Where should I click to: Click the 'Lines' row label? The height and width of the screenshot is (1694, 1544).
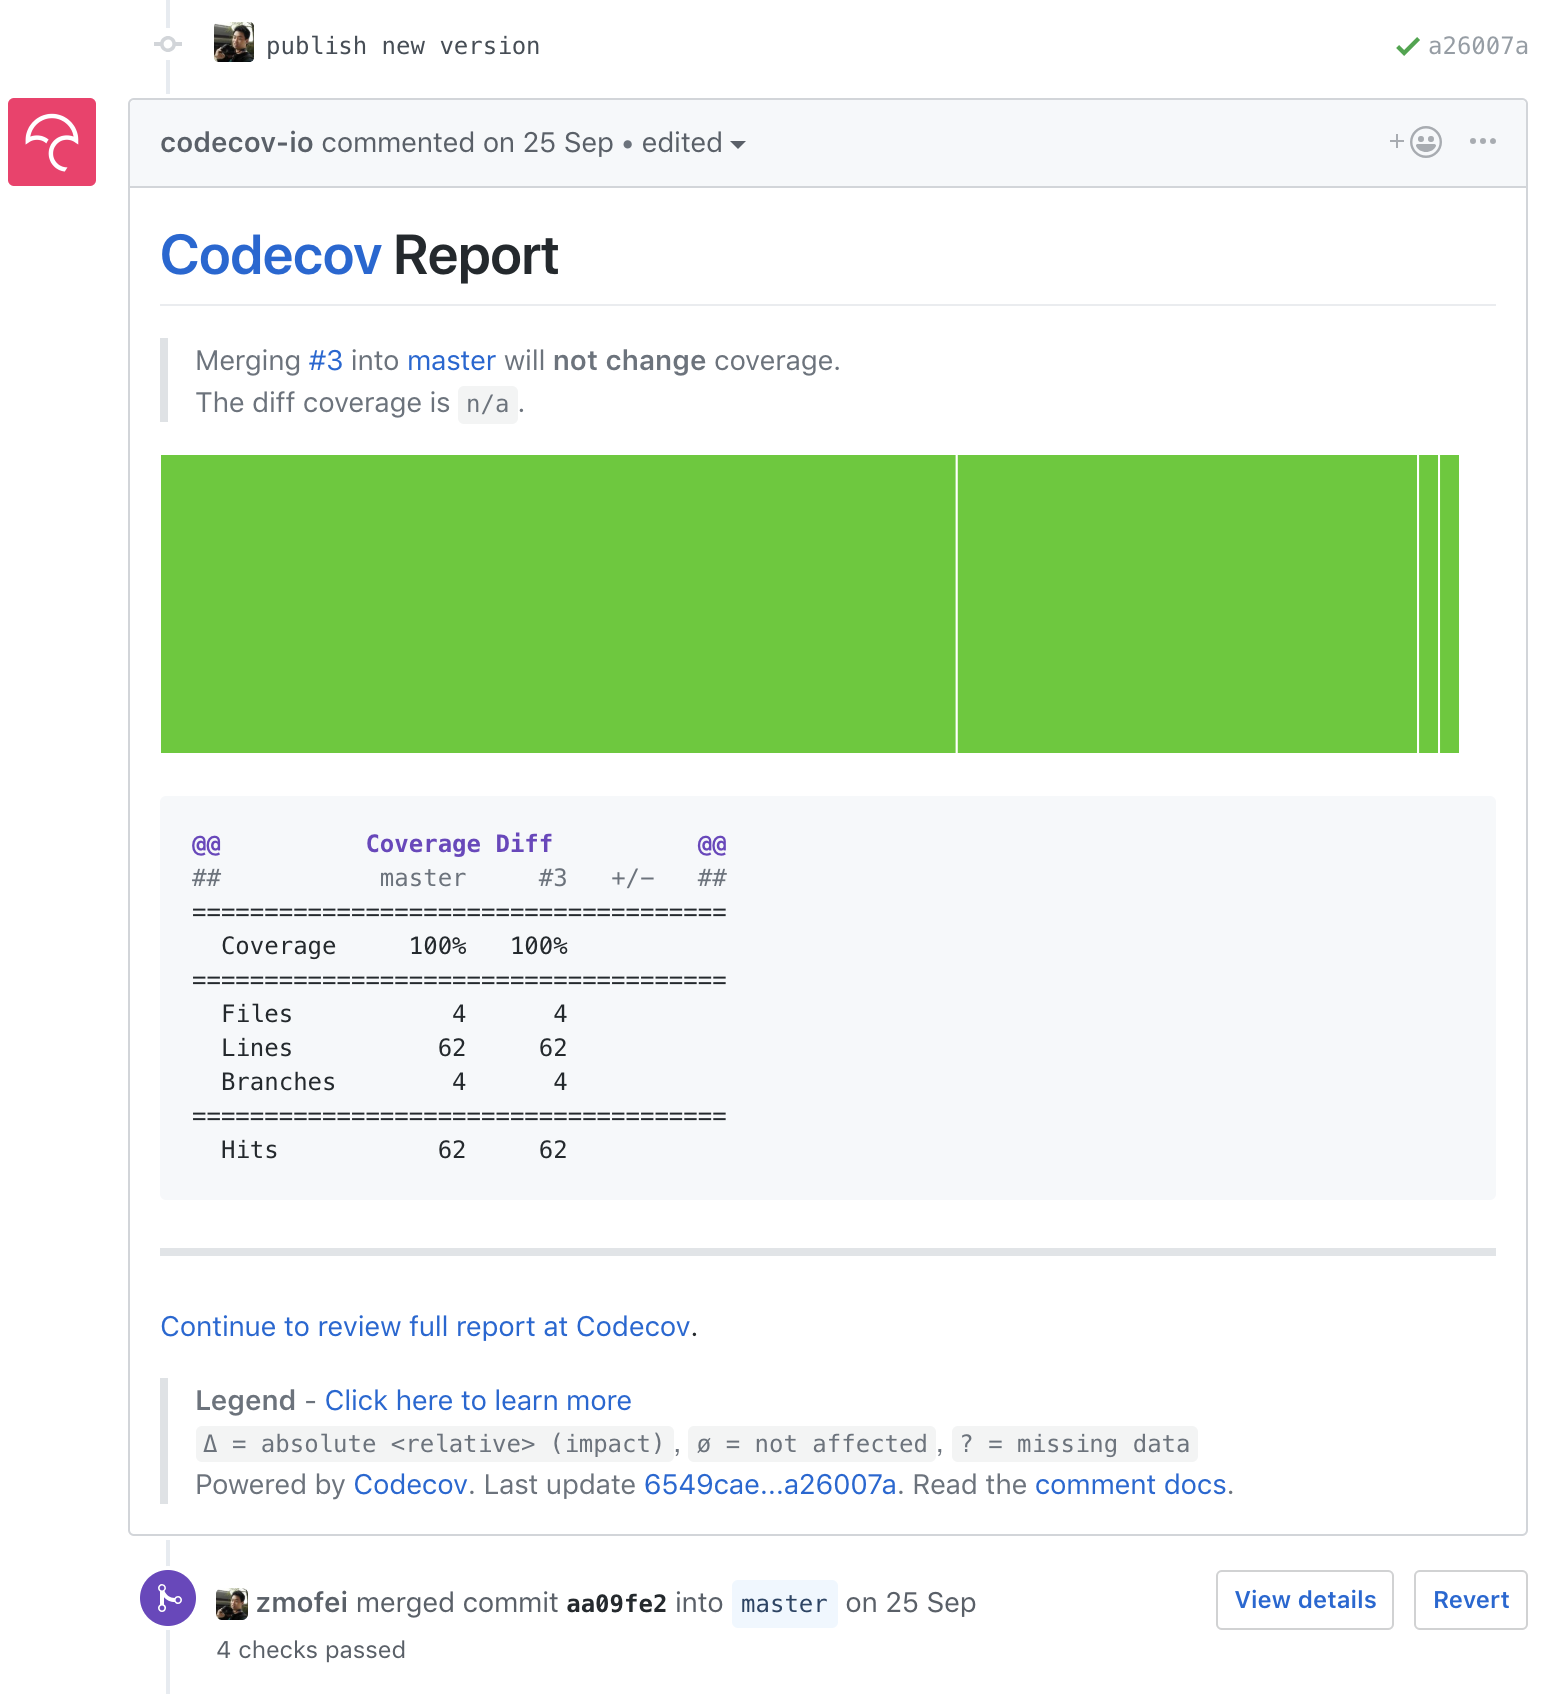point(257,1048)
